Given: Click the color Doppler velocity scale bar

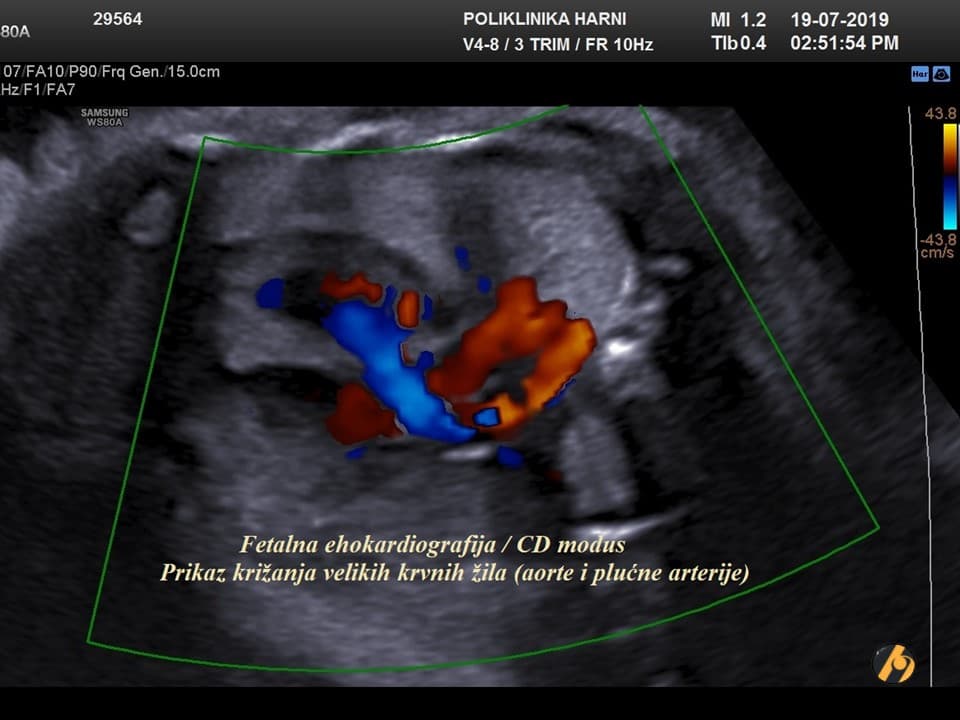Looking at the screenshot, I should pos(949,177).
